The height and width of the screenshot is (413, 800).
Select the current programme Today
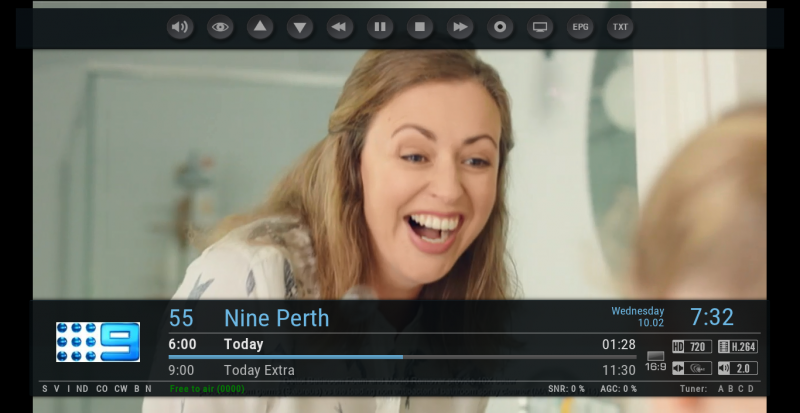tap(243, 344)
